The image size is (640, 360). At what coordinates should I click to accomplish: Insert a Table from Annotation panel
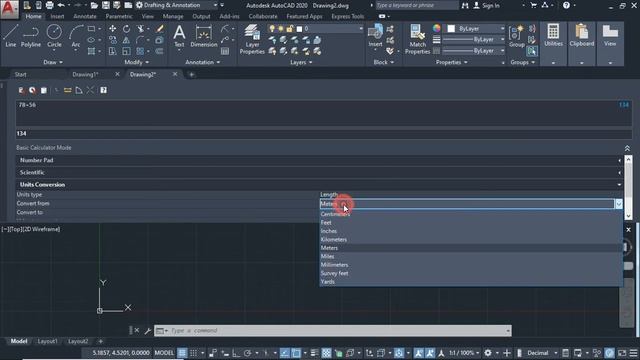click(225, 51)
